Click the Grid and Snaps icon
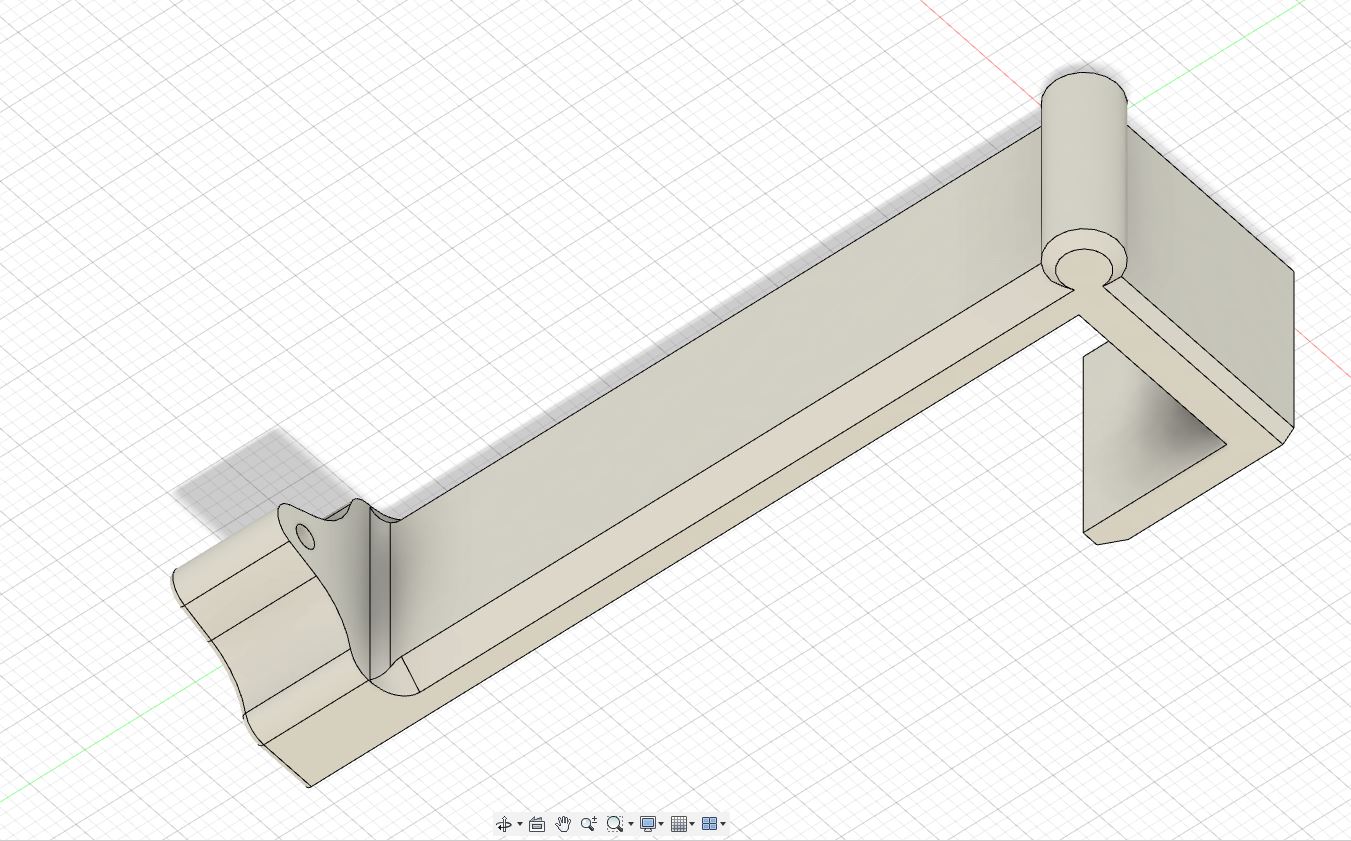This screenshot has width=1351, height=841. pyautogui.click(x=681, y=823)
